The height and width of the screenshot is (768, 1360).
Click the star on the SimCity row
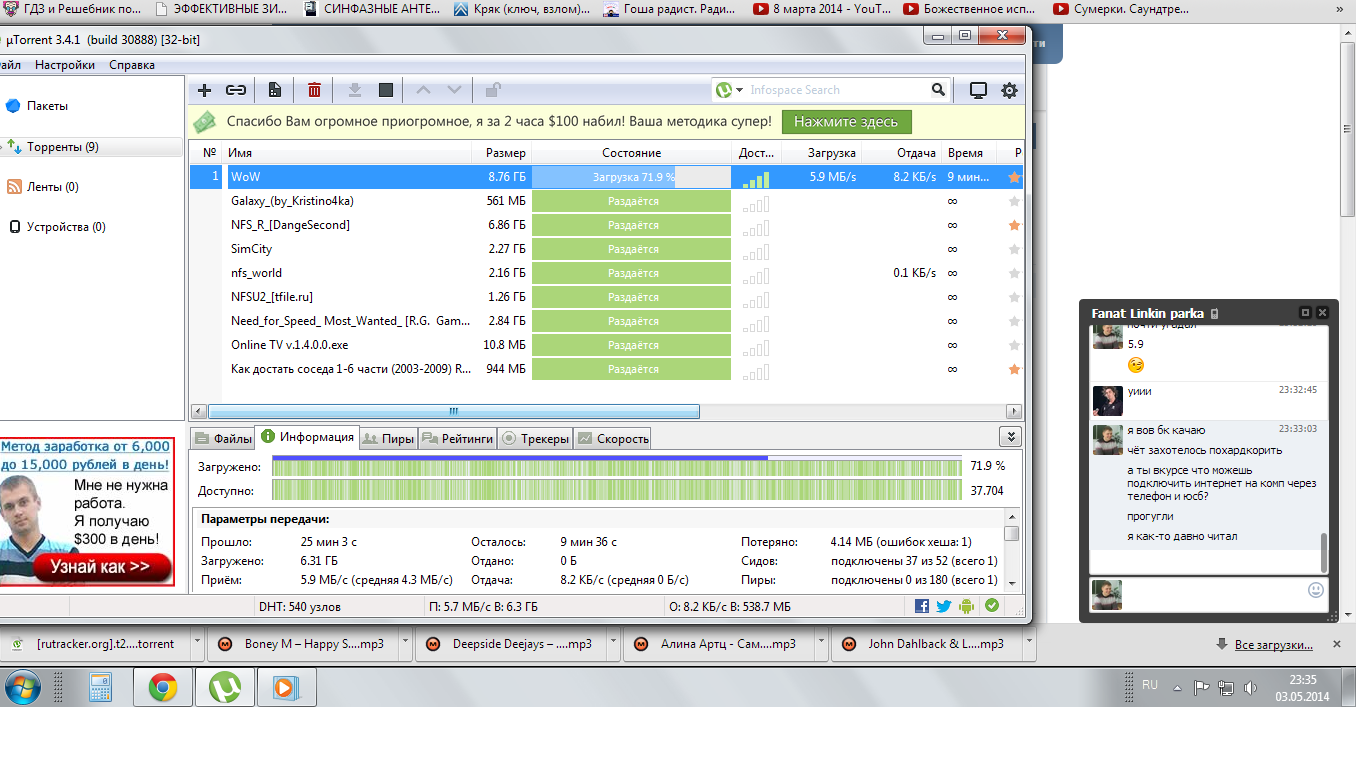1015,249
